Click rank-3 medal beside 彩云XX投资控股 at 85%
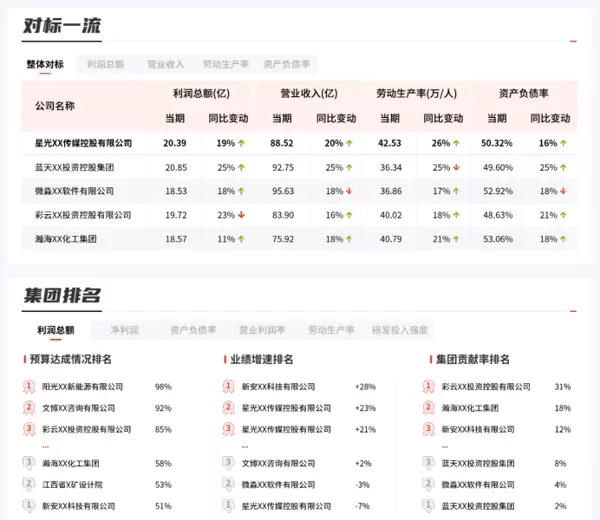The width and height of the screenshot is (600, 520). tap(29, 429)
